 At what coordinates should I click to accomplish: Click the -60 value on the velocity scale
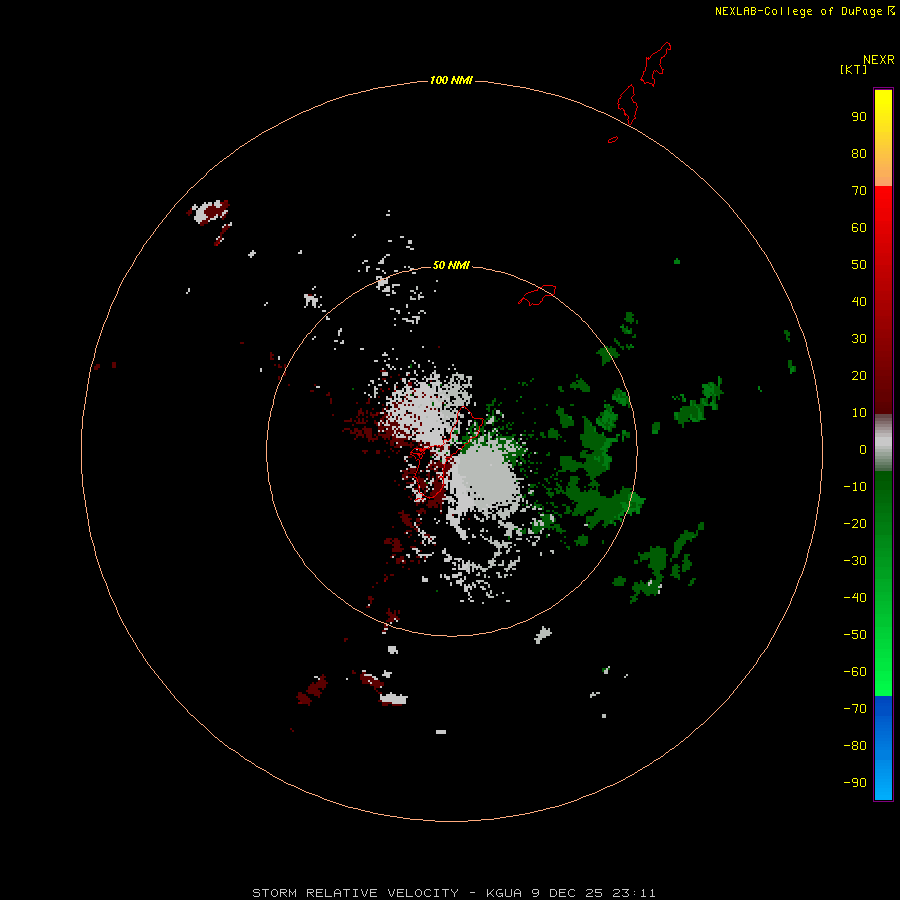point(855,672)
